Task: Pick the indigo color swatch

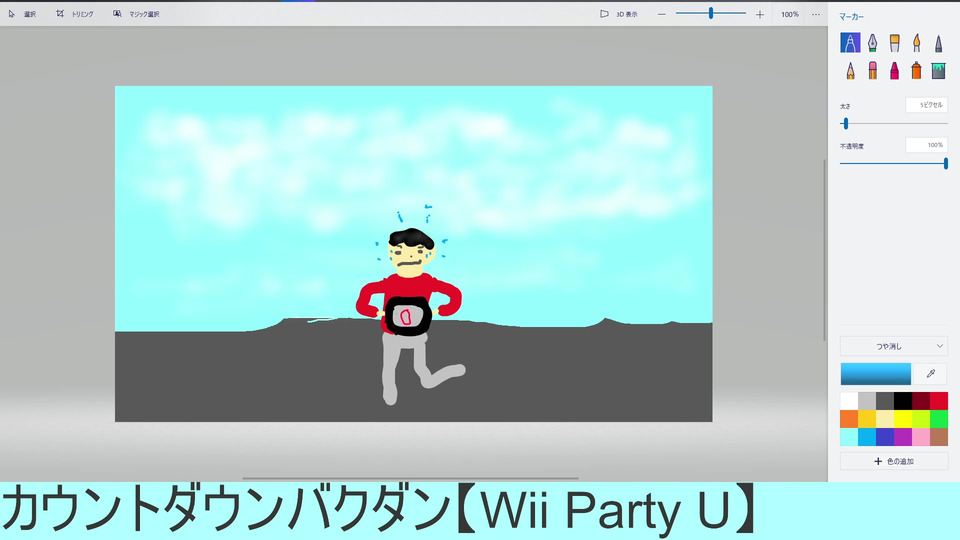Action: click(x=885, y=437)
